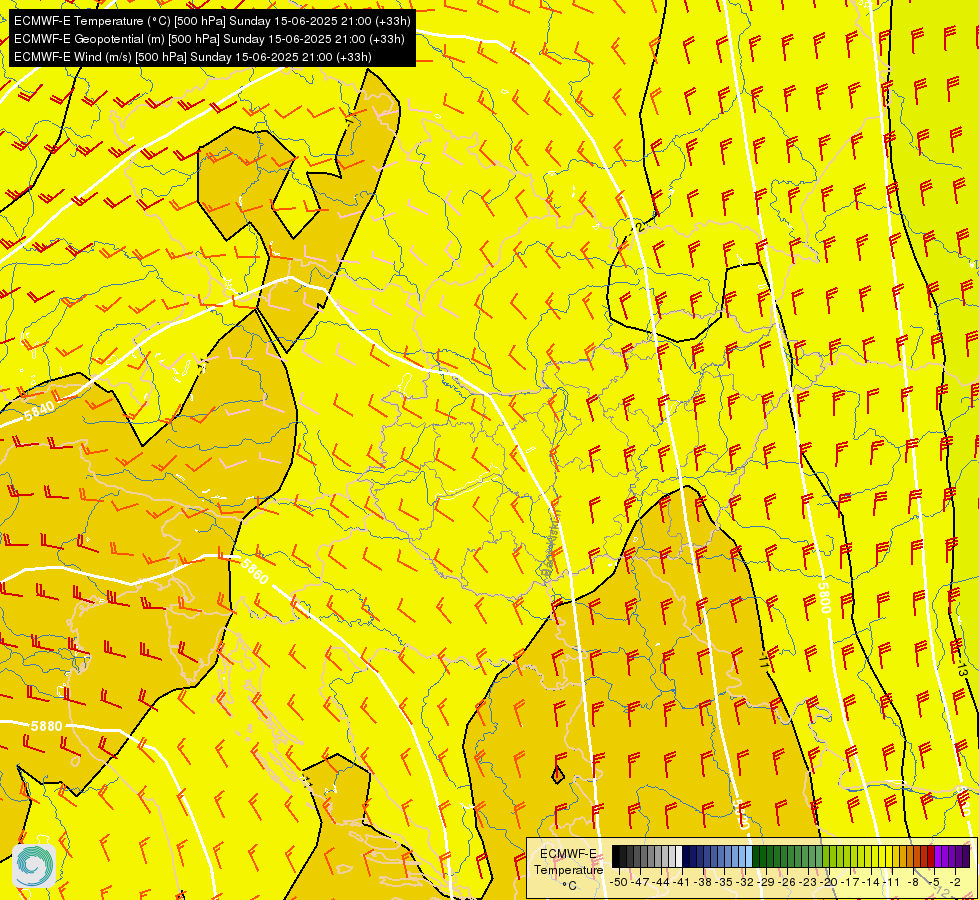Screen dimensions: 979x900
Task: Click the -8 value under the colorbar
Action: tap(913, 882)
